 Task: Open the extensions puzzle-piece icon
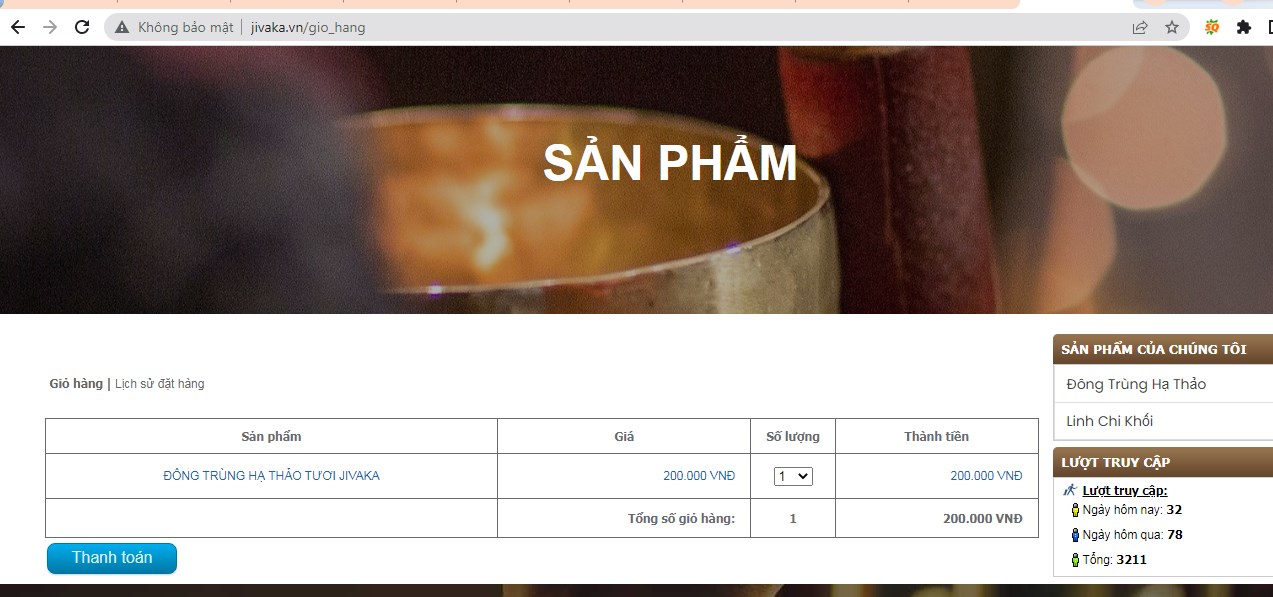pyautogui.click(x=1244, y=27)
